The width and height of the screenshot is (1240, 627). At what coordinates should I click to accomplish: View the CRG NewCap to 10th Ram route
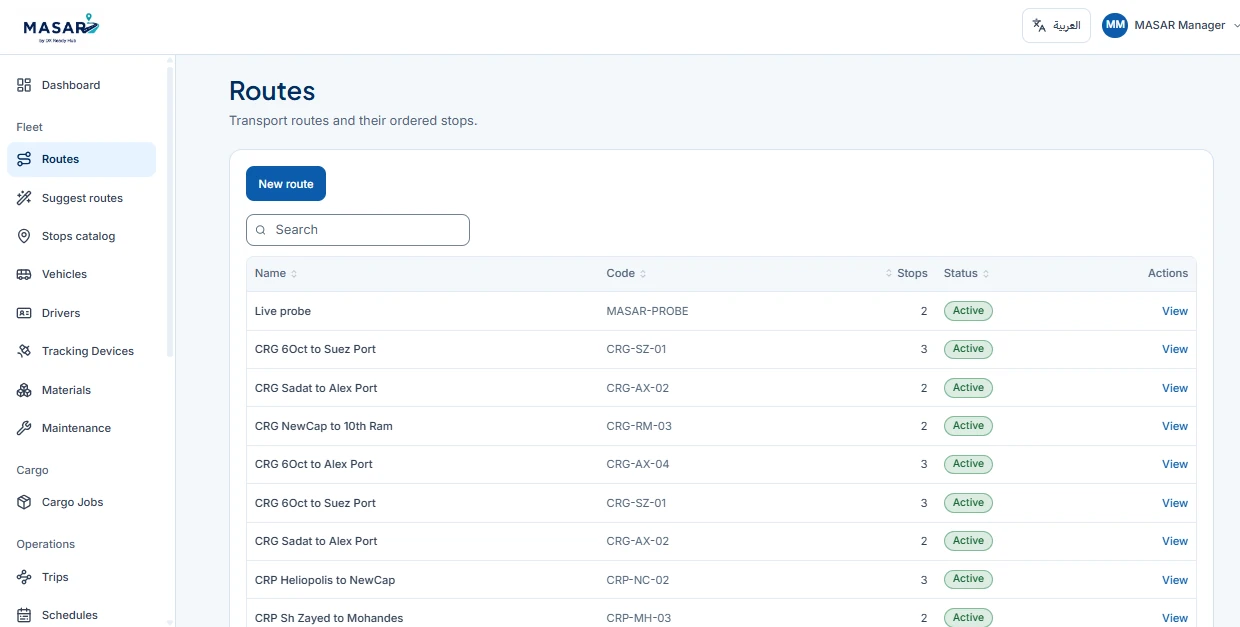click(x=1175, y=426)
